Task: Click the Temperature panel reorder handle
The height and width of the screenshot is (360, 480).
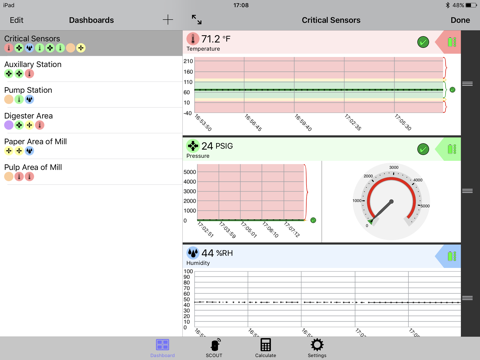Action: 467,83
